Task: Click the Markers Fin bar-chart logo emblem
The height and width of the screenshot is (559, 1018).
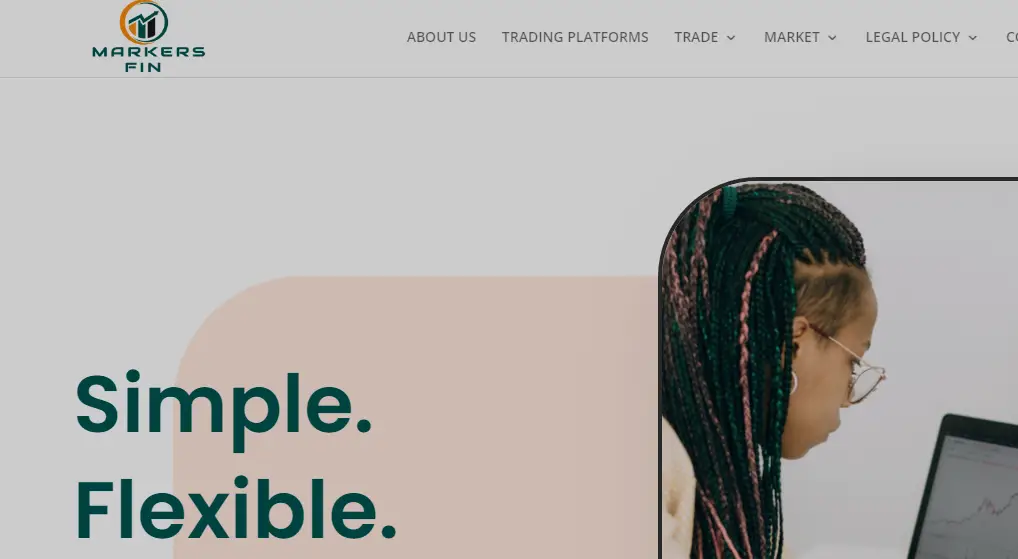Action: coord(144,21)
